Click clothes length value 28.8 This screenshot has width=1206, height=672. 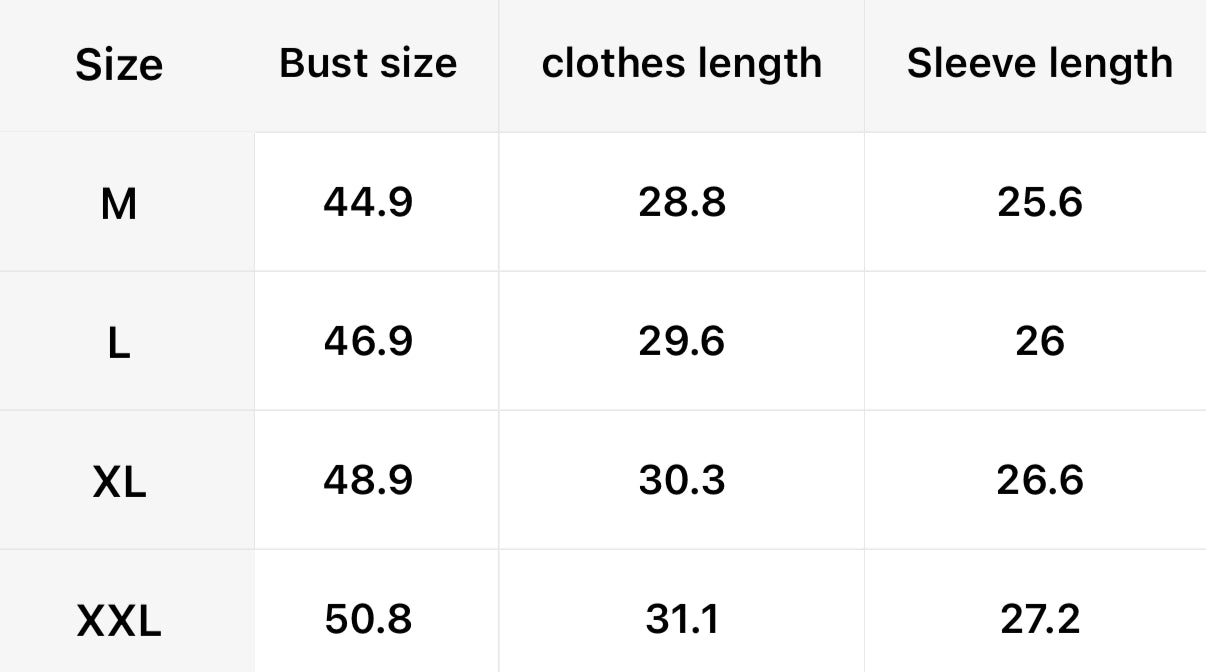[x=681, y=203]
